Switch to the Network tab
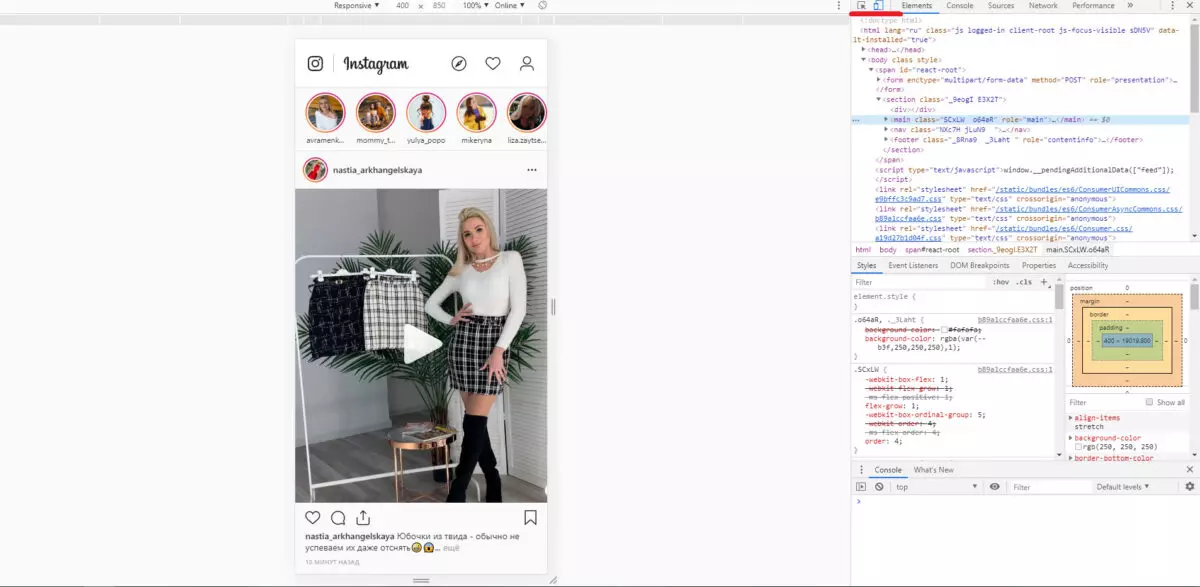 pos(1043,6)
